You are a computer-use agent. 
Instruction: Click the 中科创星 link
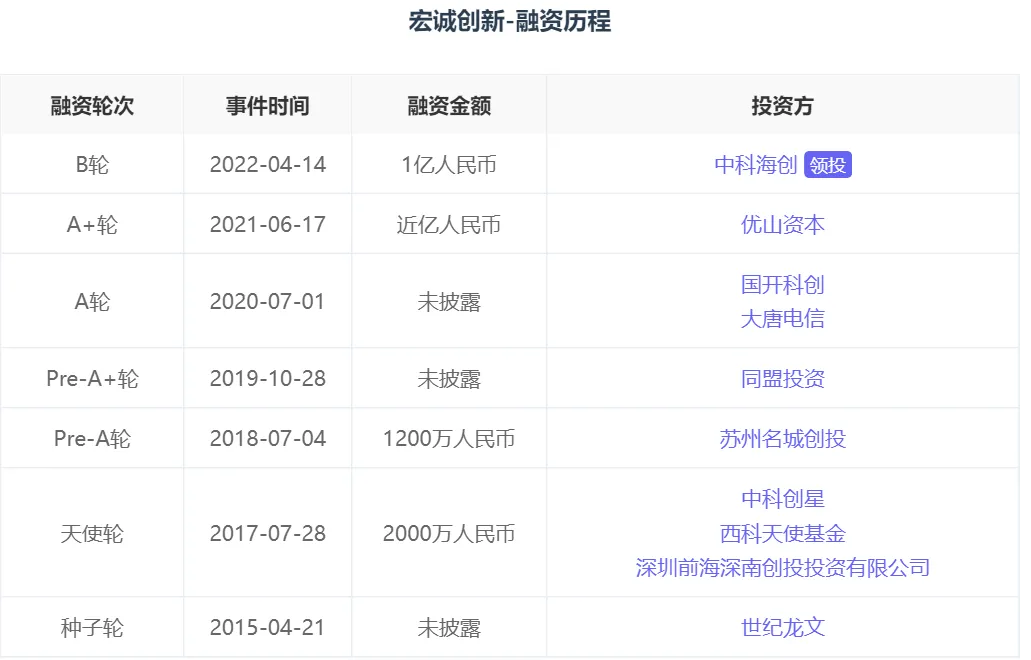783,499
